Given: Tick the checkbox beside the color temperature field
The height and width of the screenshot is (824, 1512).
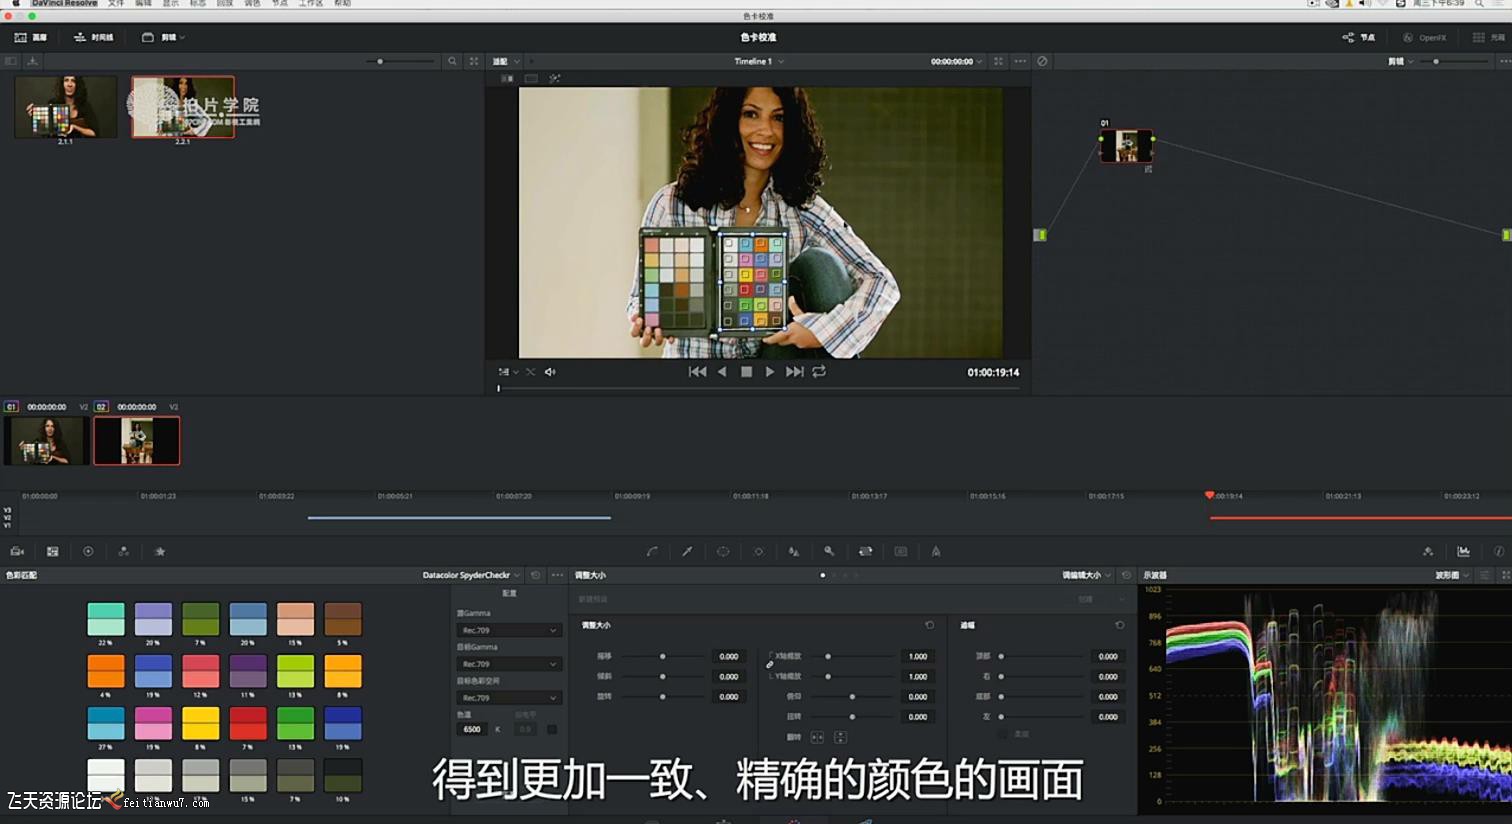Looking at the screenshot, I should pos(552,729).
